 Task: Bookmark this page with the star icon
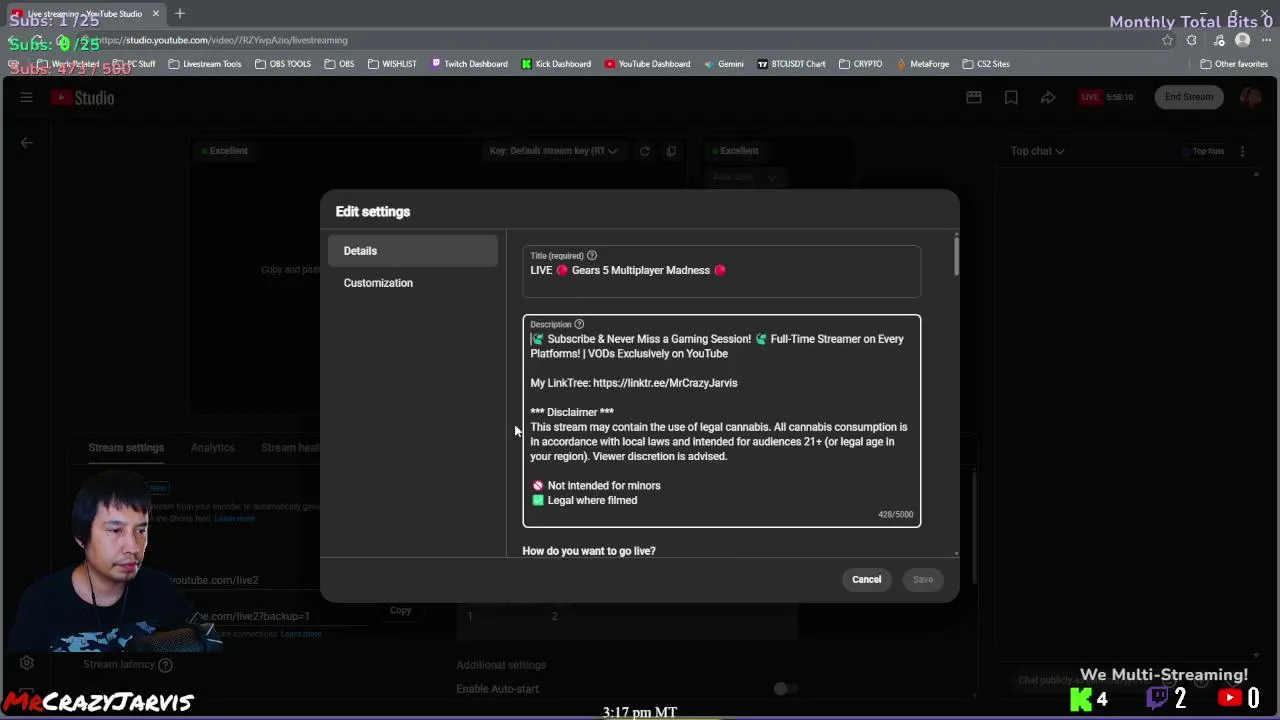coord(1167,40)
